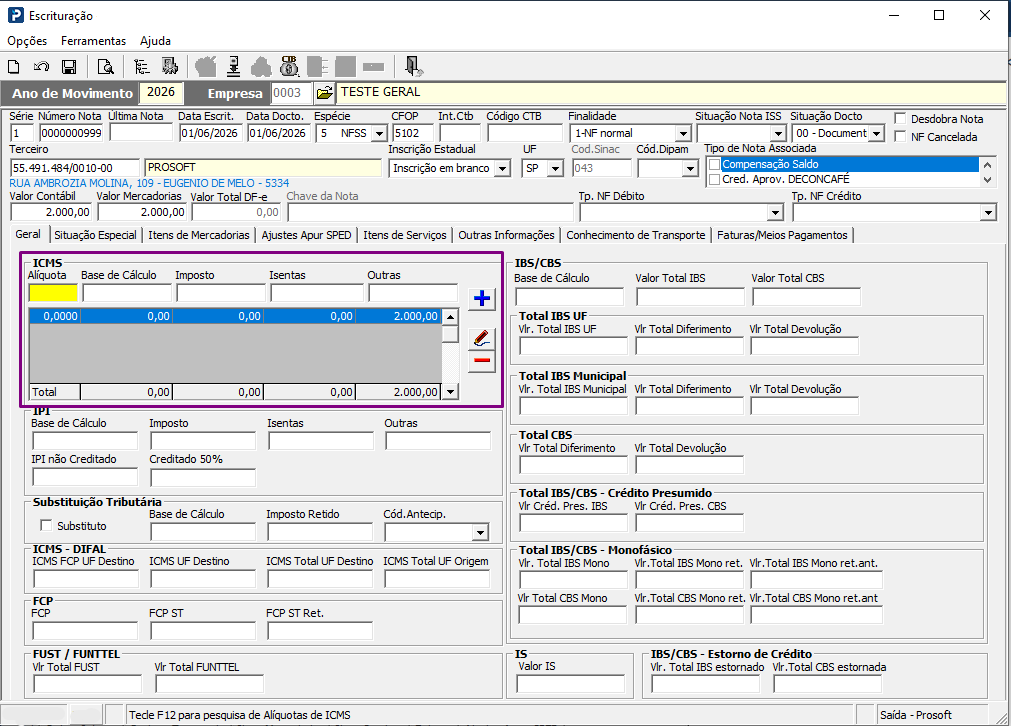Open the Ajuda menu

[155, 41]
